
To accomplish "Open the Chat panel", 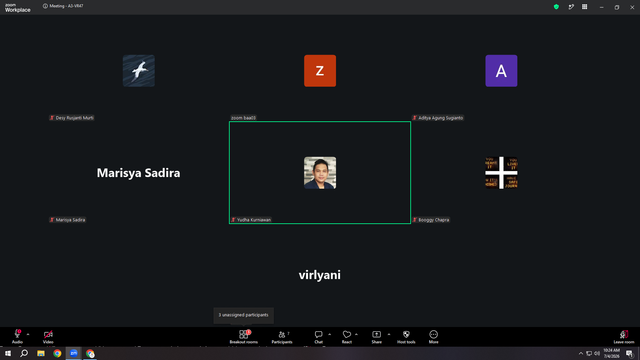I will click(318, 337).
